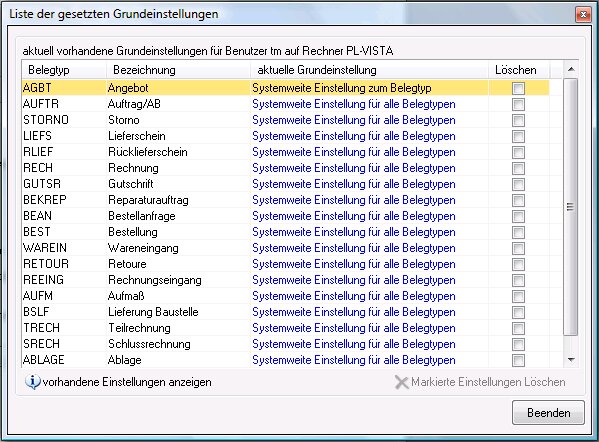Click the Beenden button
Image resolution: width=599 pixels, height=442 pixels.
click(x=548, y=413)
